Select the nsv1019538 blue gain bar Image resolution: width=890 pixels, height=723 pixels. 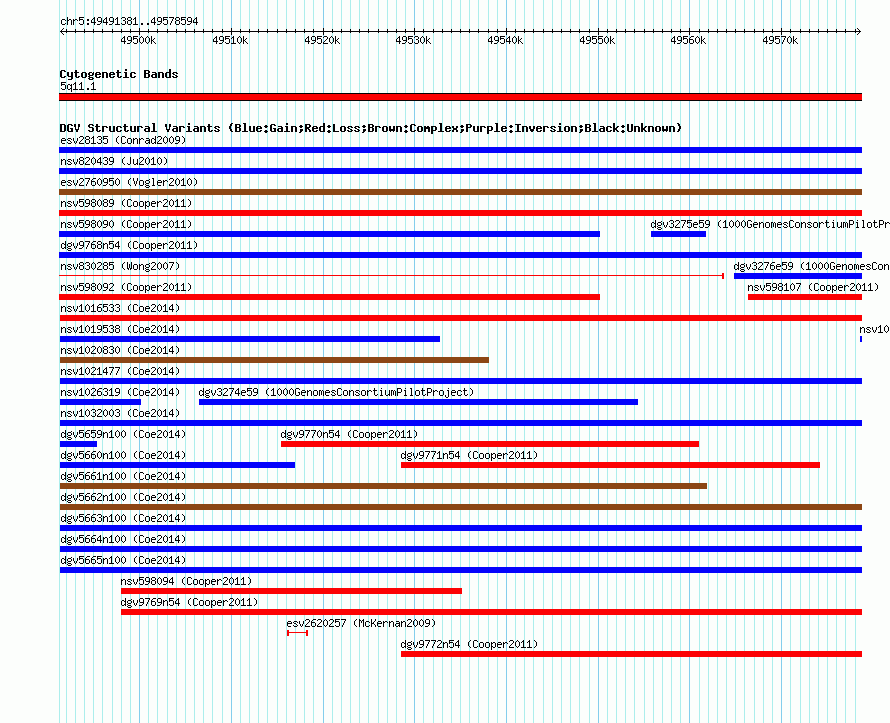tap(250, 339)
